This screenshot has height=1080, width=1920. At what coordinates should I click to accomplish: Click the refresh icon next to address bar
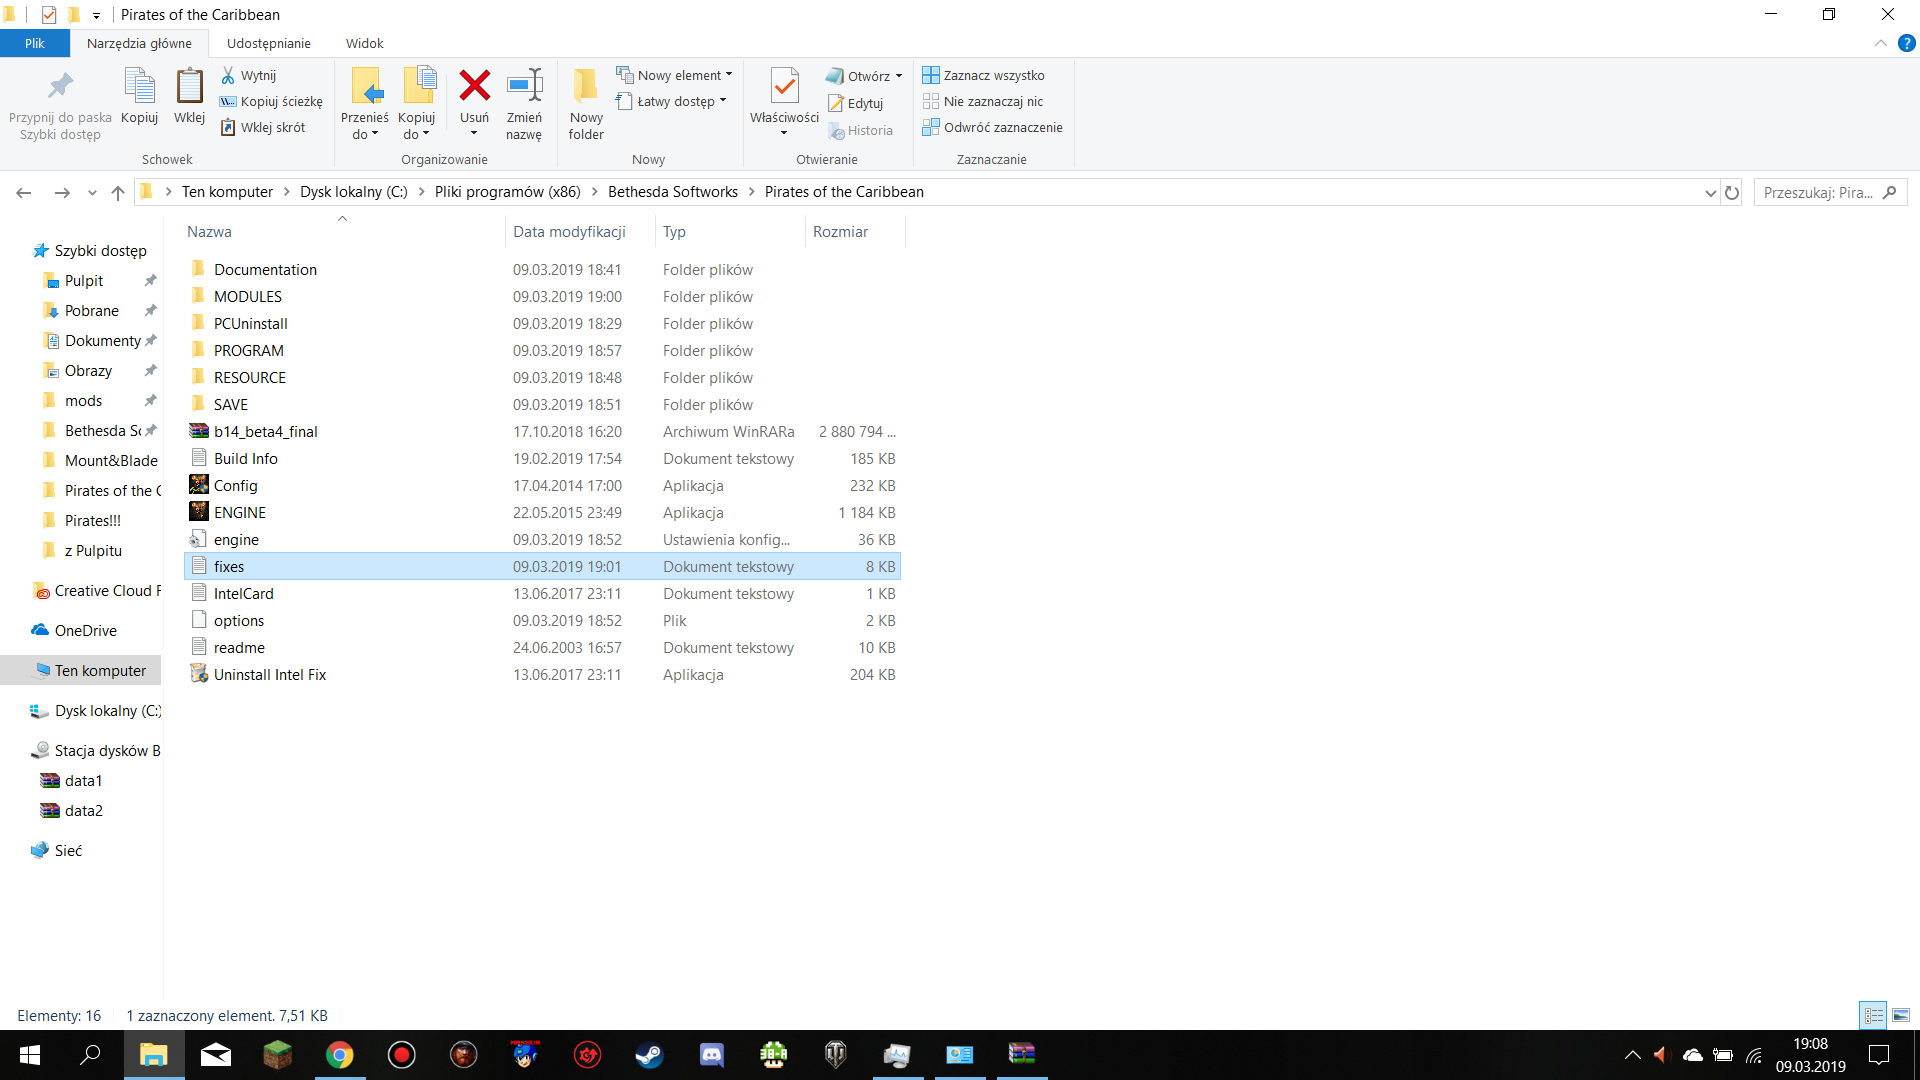point(1732,192)
